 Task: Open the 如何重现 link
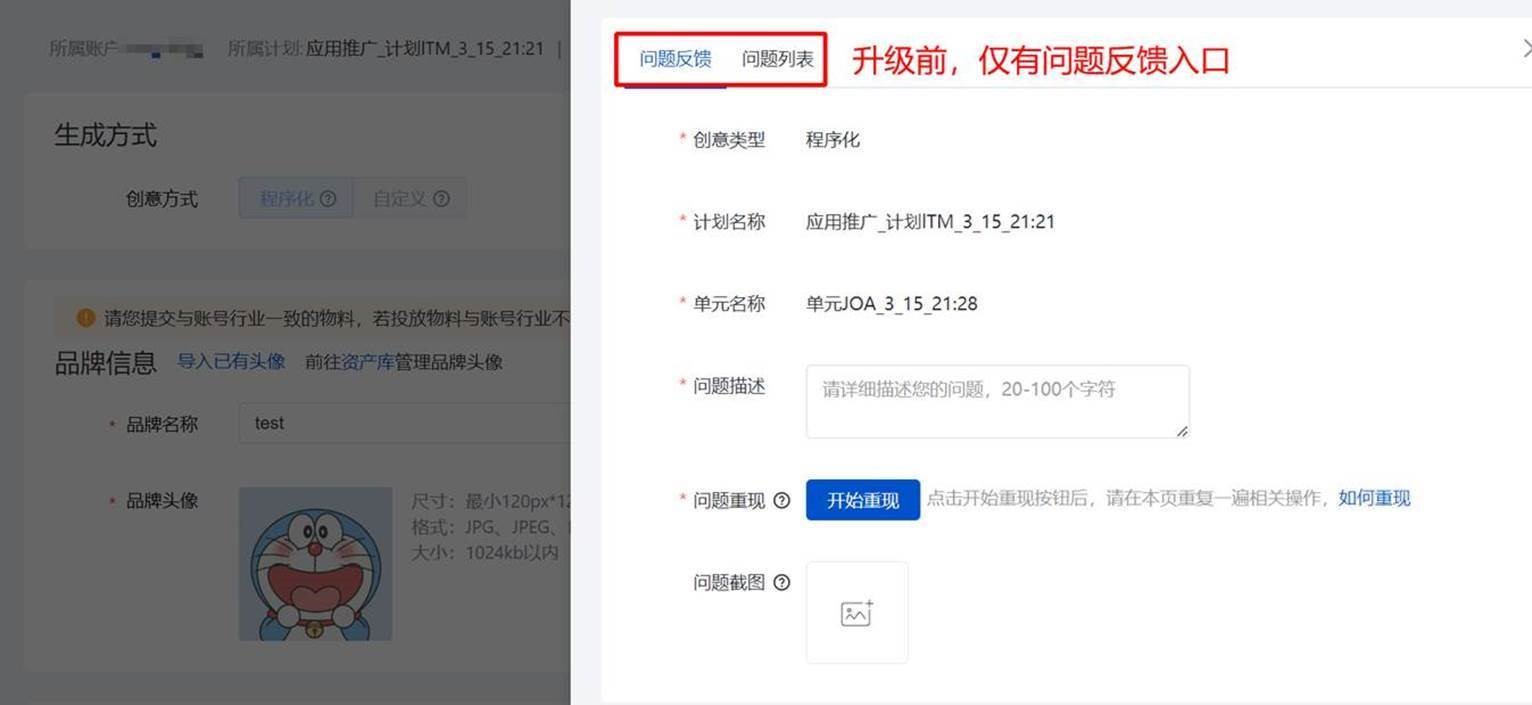(1374, 499)
